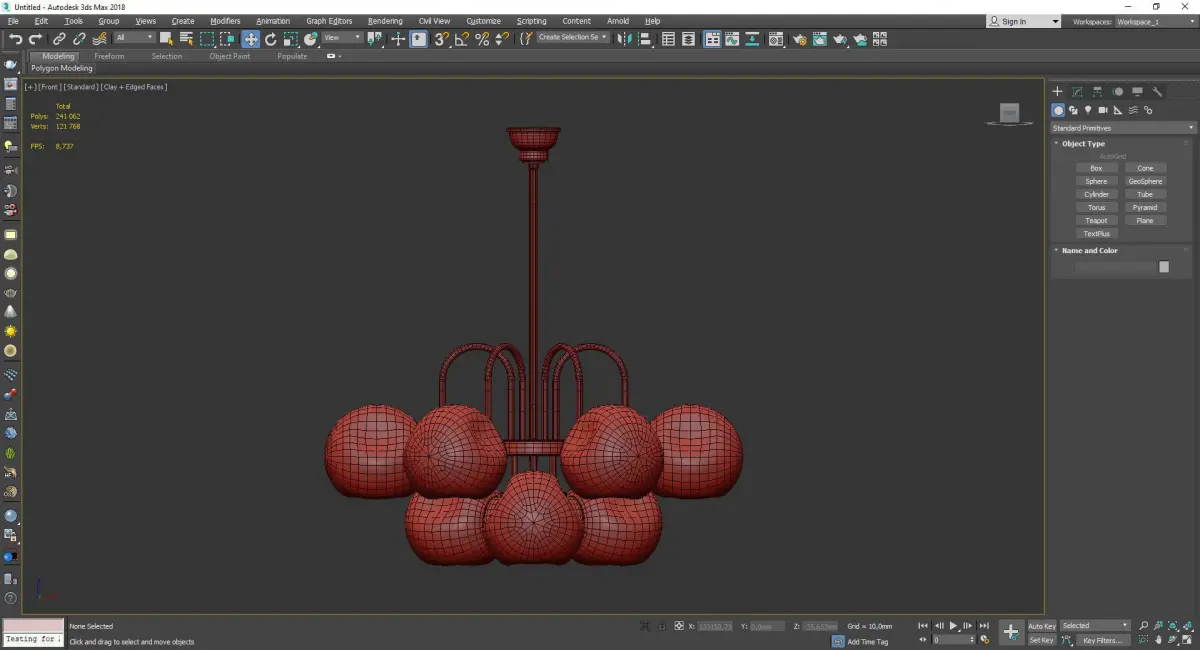This screenshot has width=1200, height=650.
Task: Switch to Lights category in Create panel
Action: pyautogui.click(x=1088, y=110)
